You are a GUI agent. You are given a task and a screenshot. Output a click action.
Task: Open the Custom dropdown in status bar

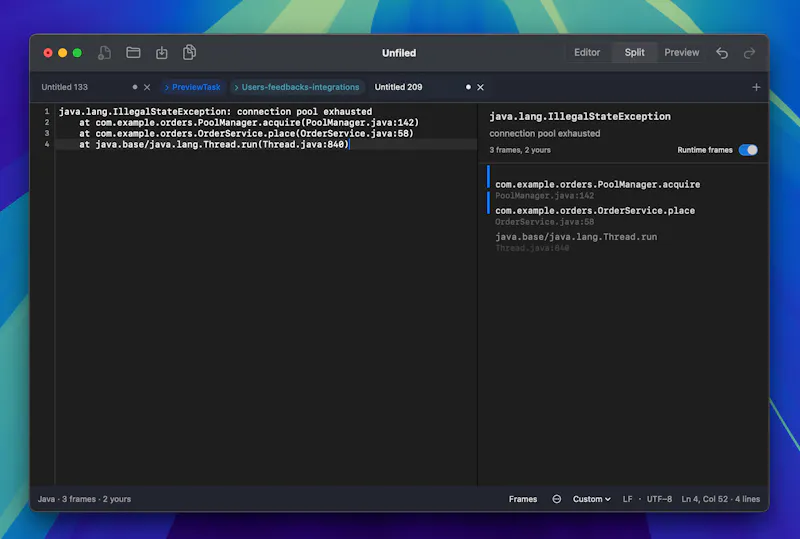pos(591,499)
